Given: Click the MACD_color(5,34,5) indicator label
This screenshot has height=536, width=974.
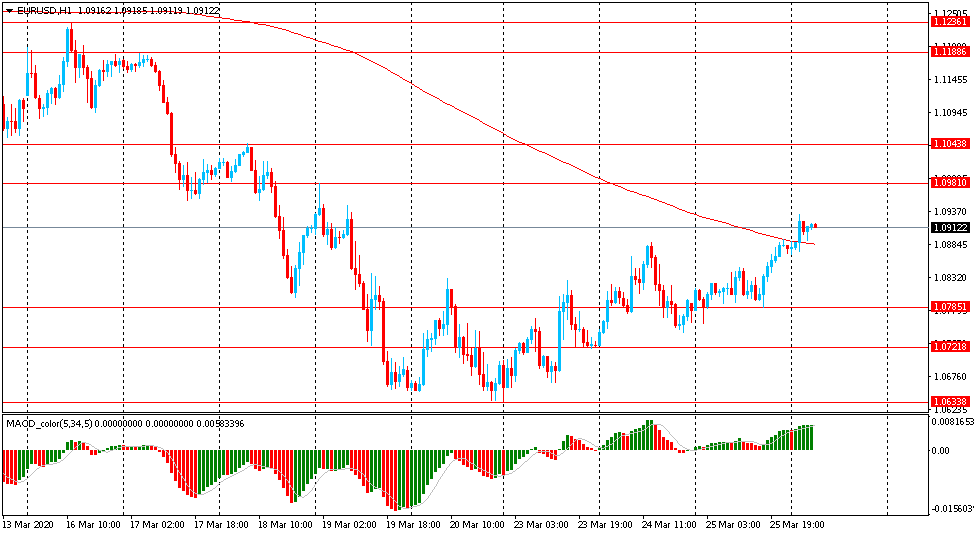Looking at the screenshot, I should point(50,424).
